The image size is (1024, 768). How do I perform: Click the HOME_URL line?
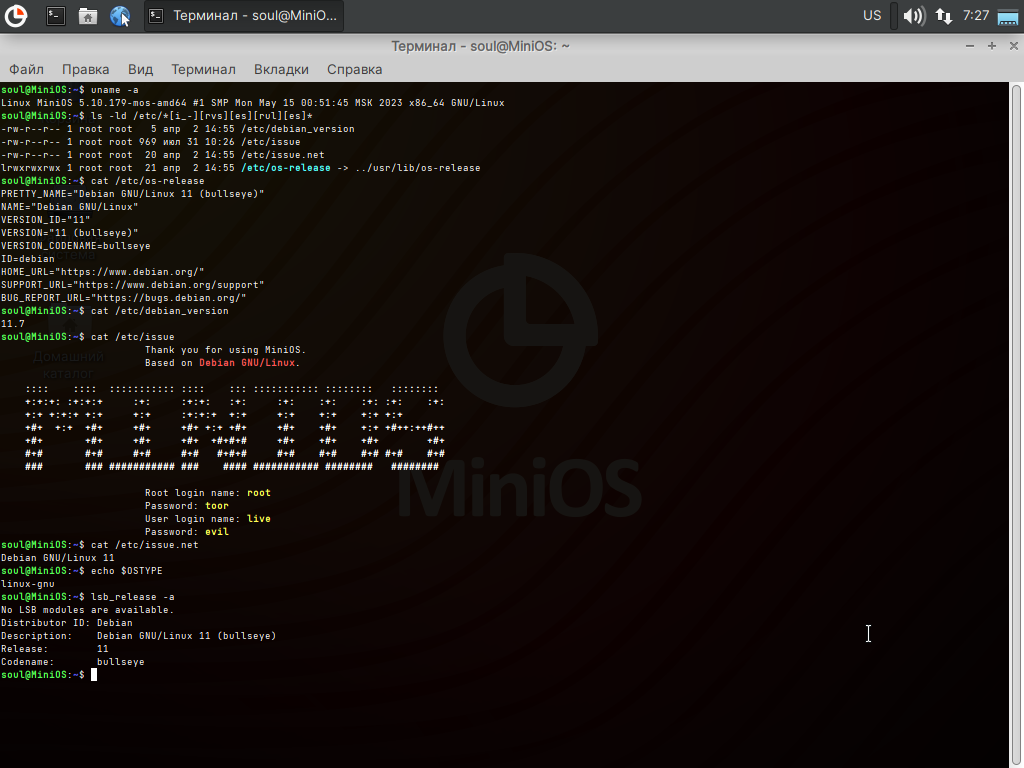[103, 272]
